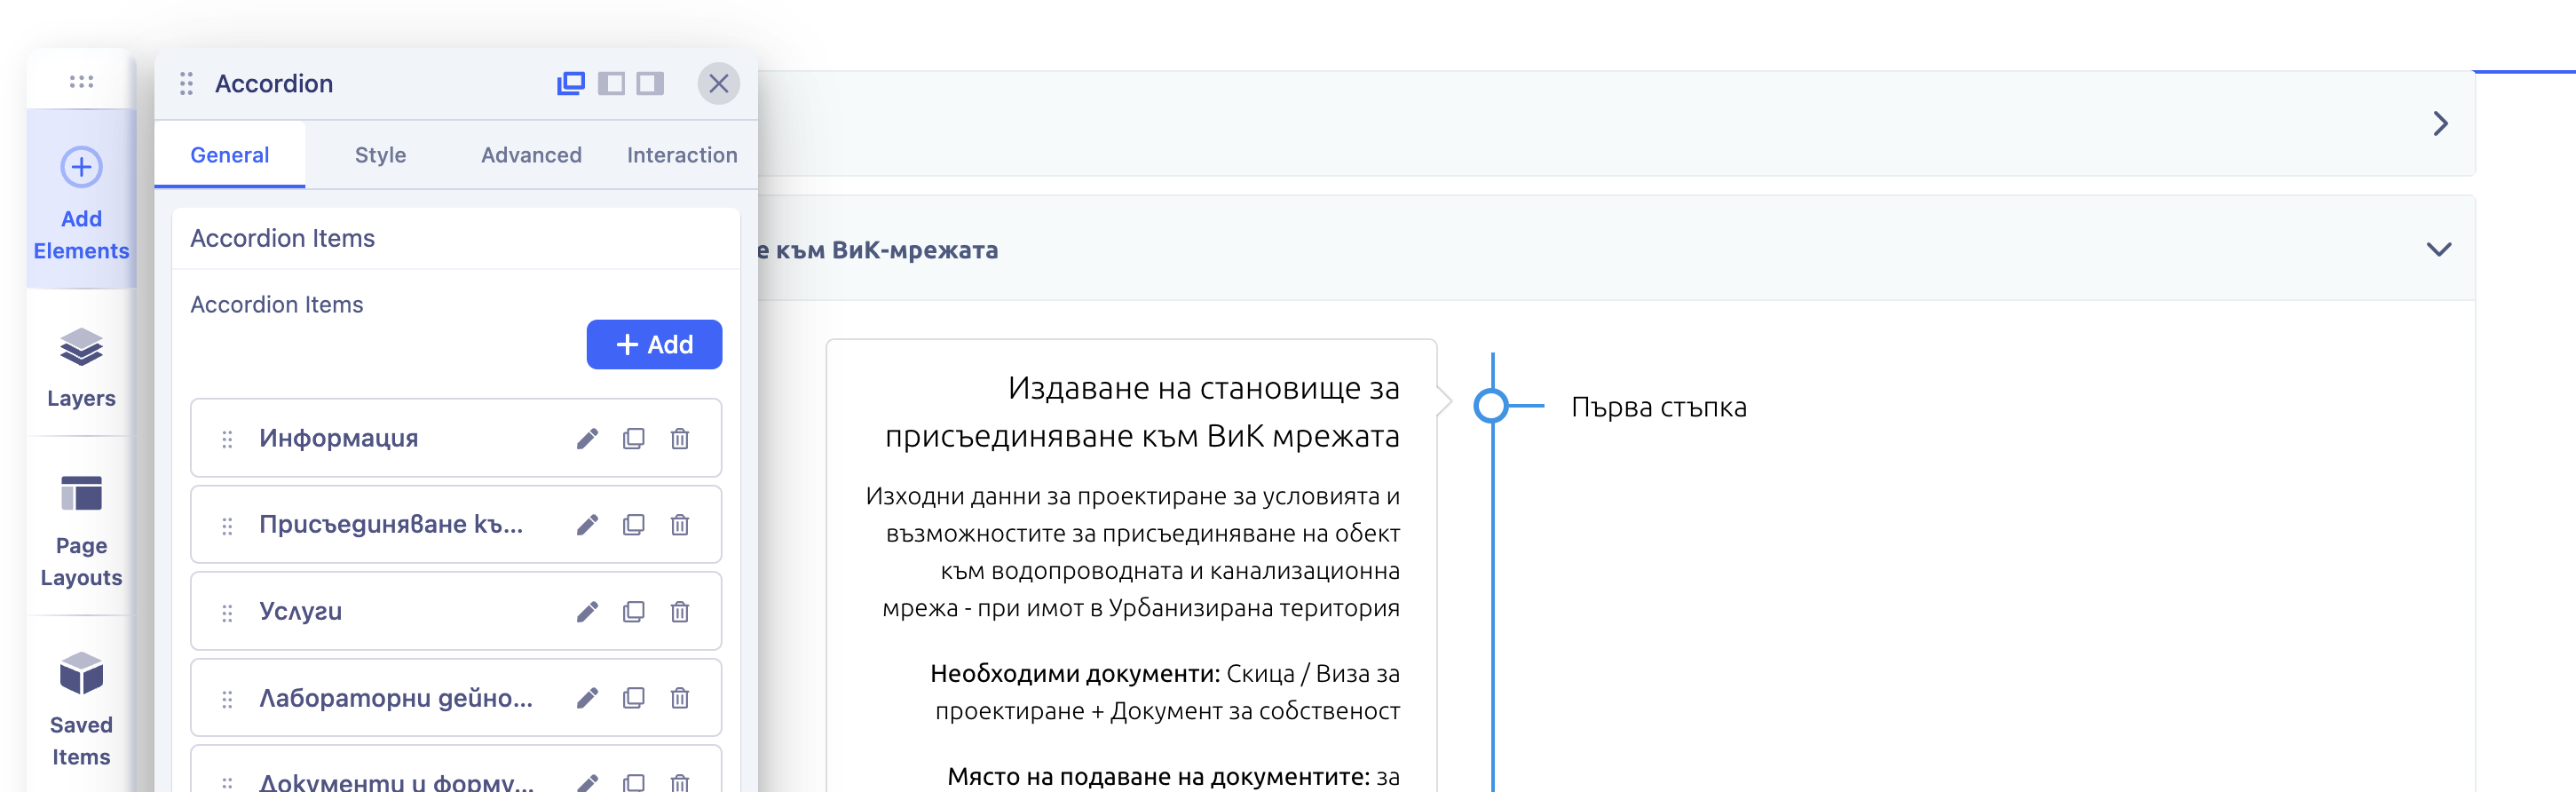Image resolution: width=2576 pixels, height=792 pixels.
Task: Select the Услуги item row
Action: [456, 611]
